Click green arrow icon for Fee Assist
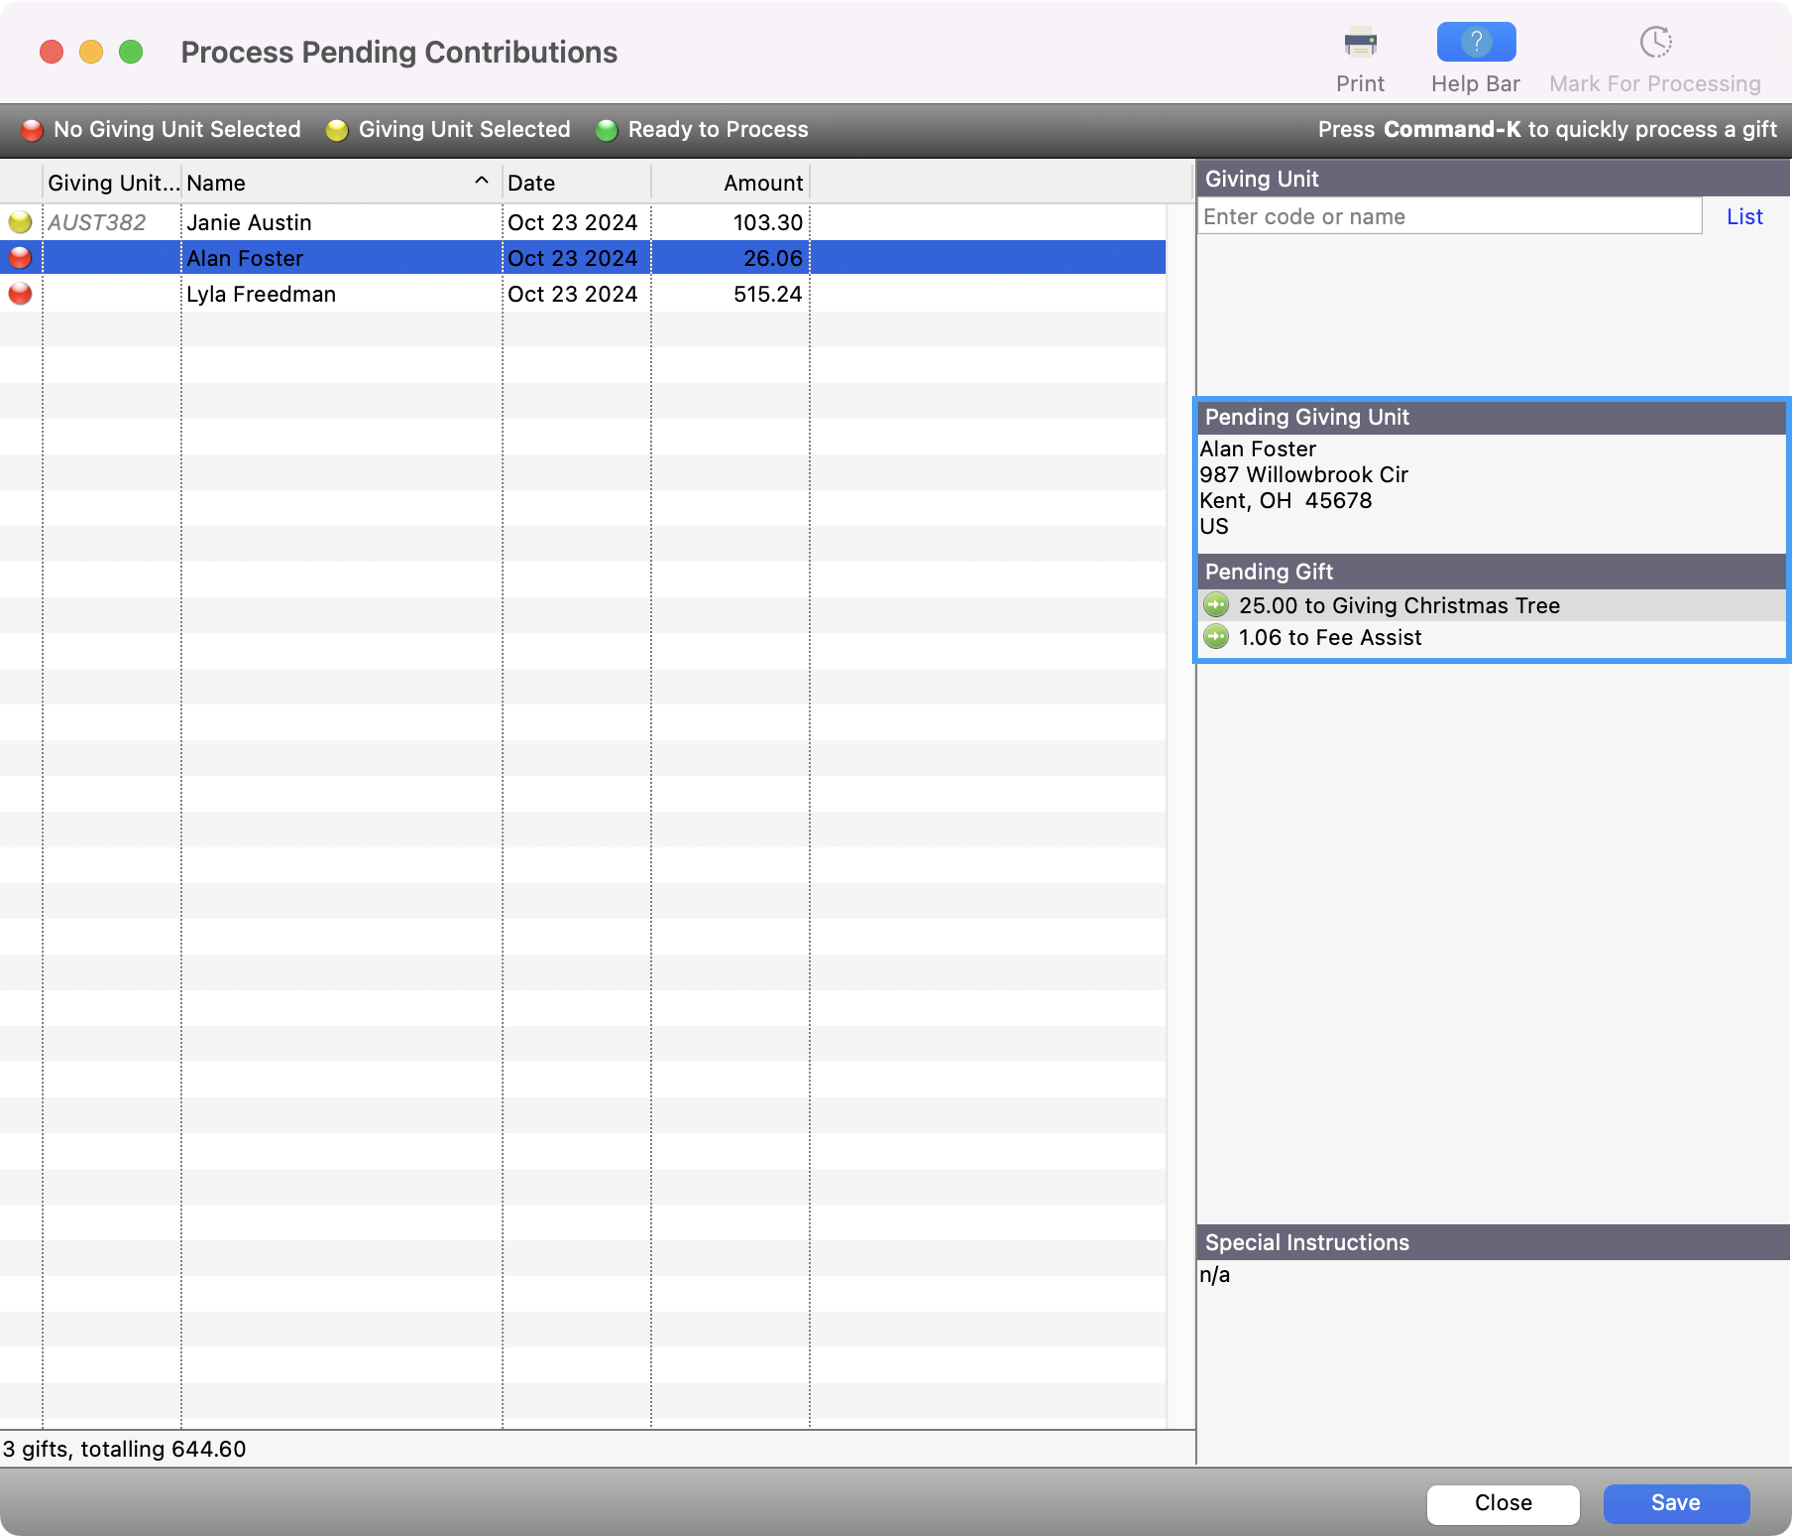The image size is (1794, 1536). [x=1216, y=637]
